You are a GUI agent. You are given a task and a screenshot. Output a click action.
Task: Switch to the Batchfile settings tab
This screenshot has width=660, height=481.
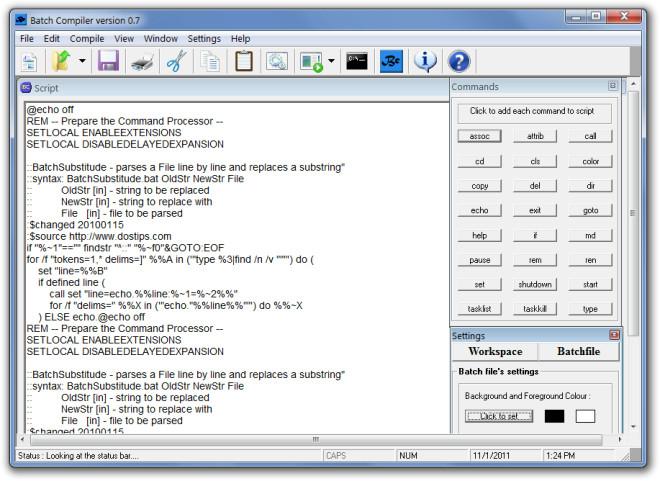point(578,351)
